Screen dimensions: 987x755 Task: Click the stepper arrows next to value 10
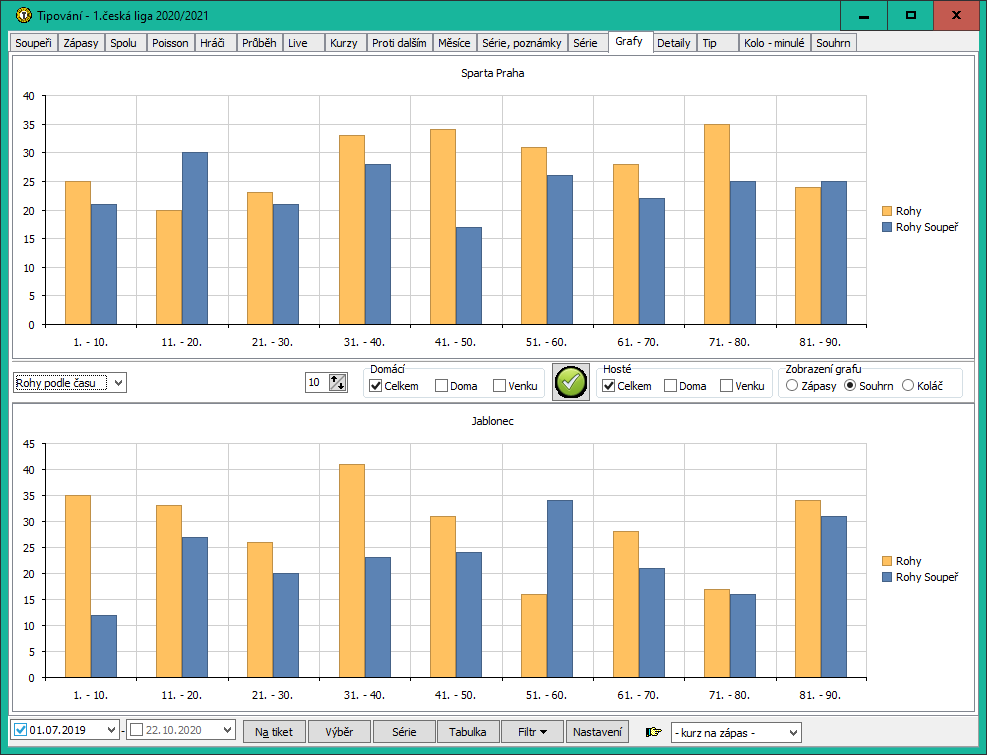338,382
